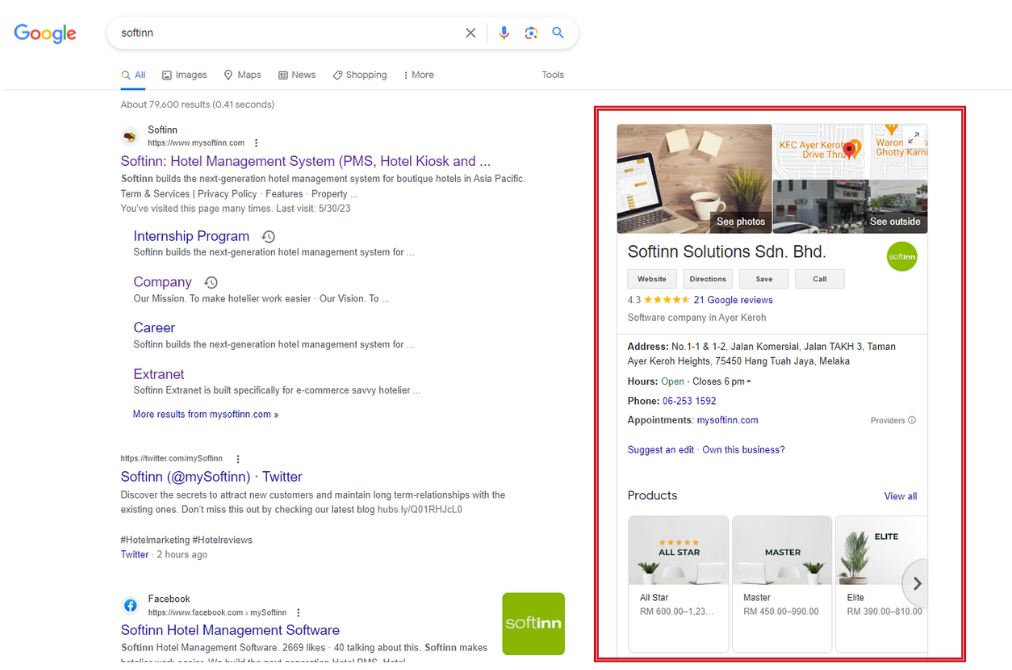Open three-dot menu beside mysoftinn.com result
The height and width of the screenshot is (670, 1012).
point(256,143)
